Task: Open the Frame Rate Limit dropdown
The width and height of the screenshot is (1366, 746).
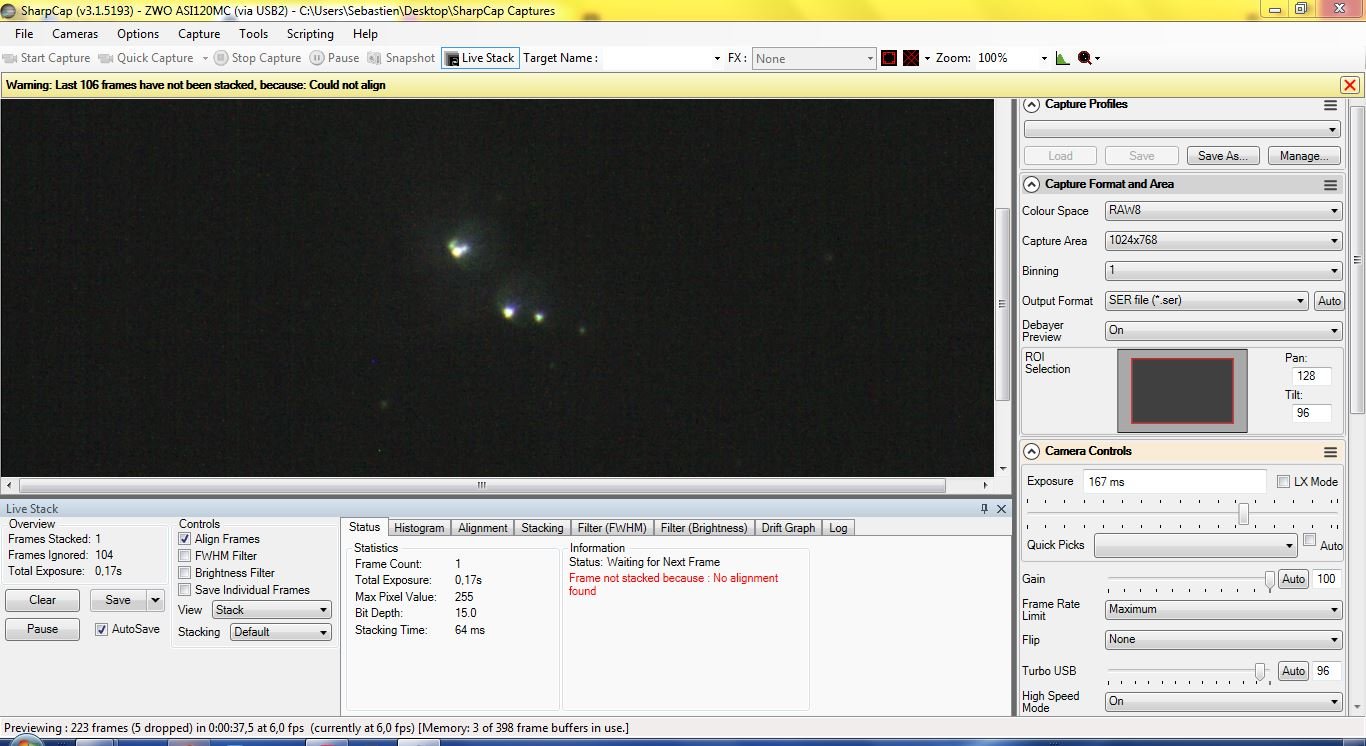Action: tap(1223, 609)
